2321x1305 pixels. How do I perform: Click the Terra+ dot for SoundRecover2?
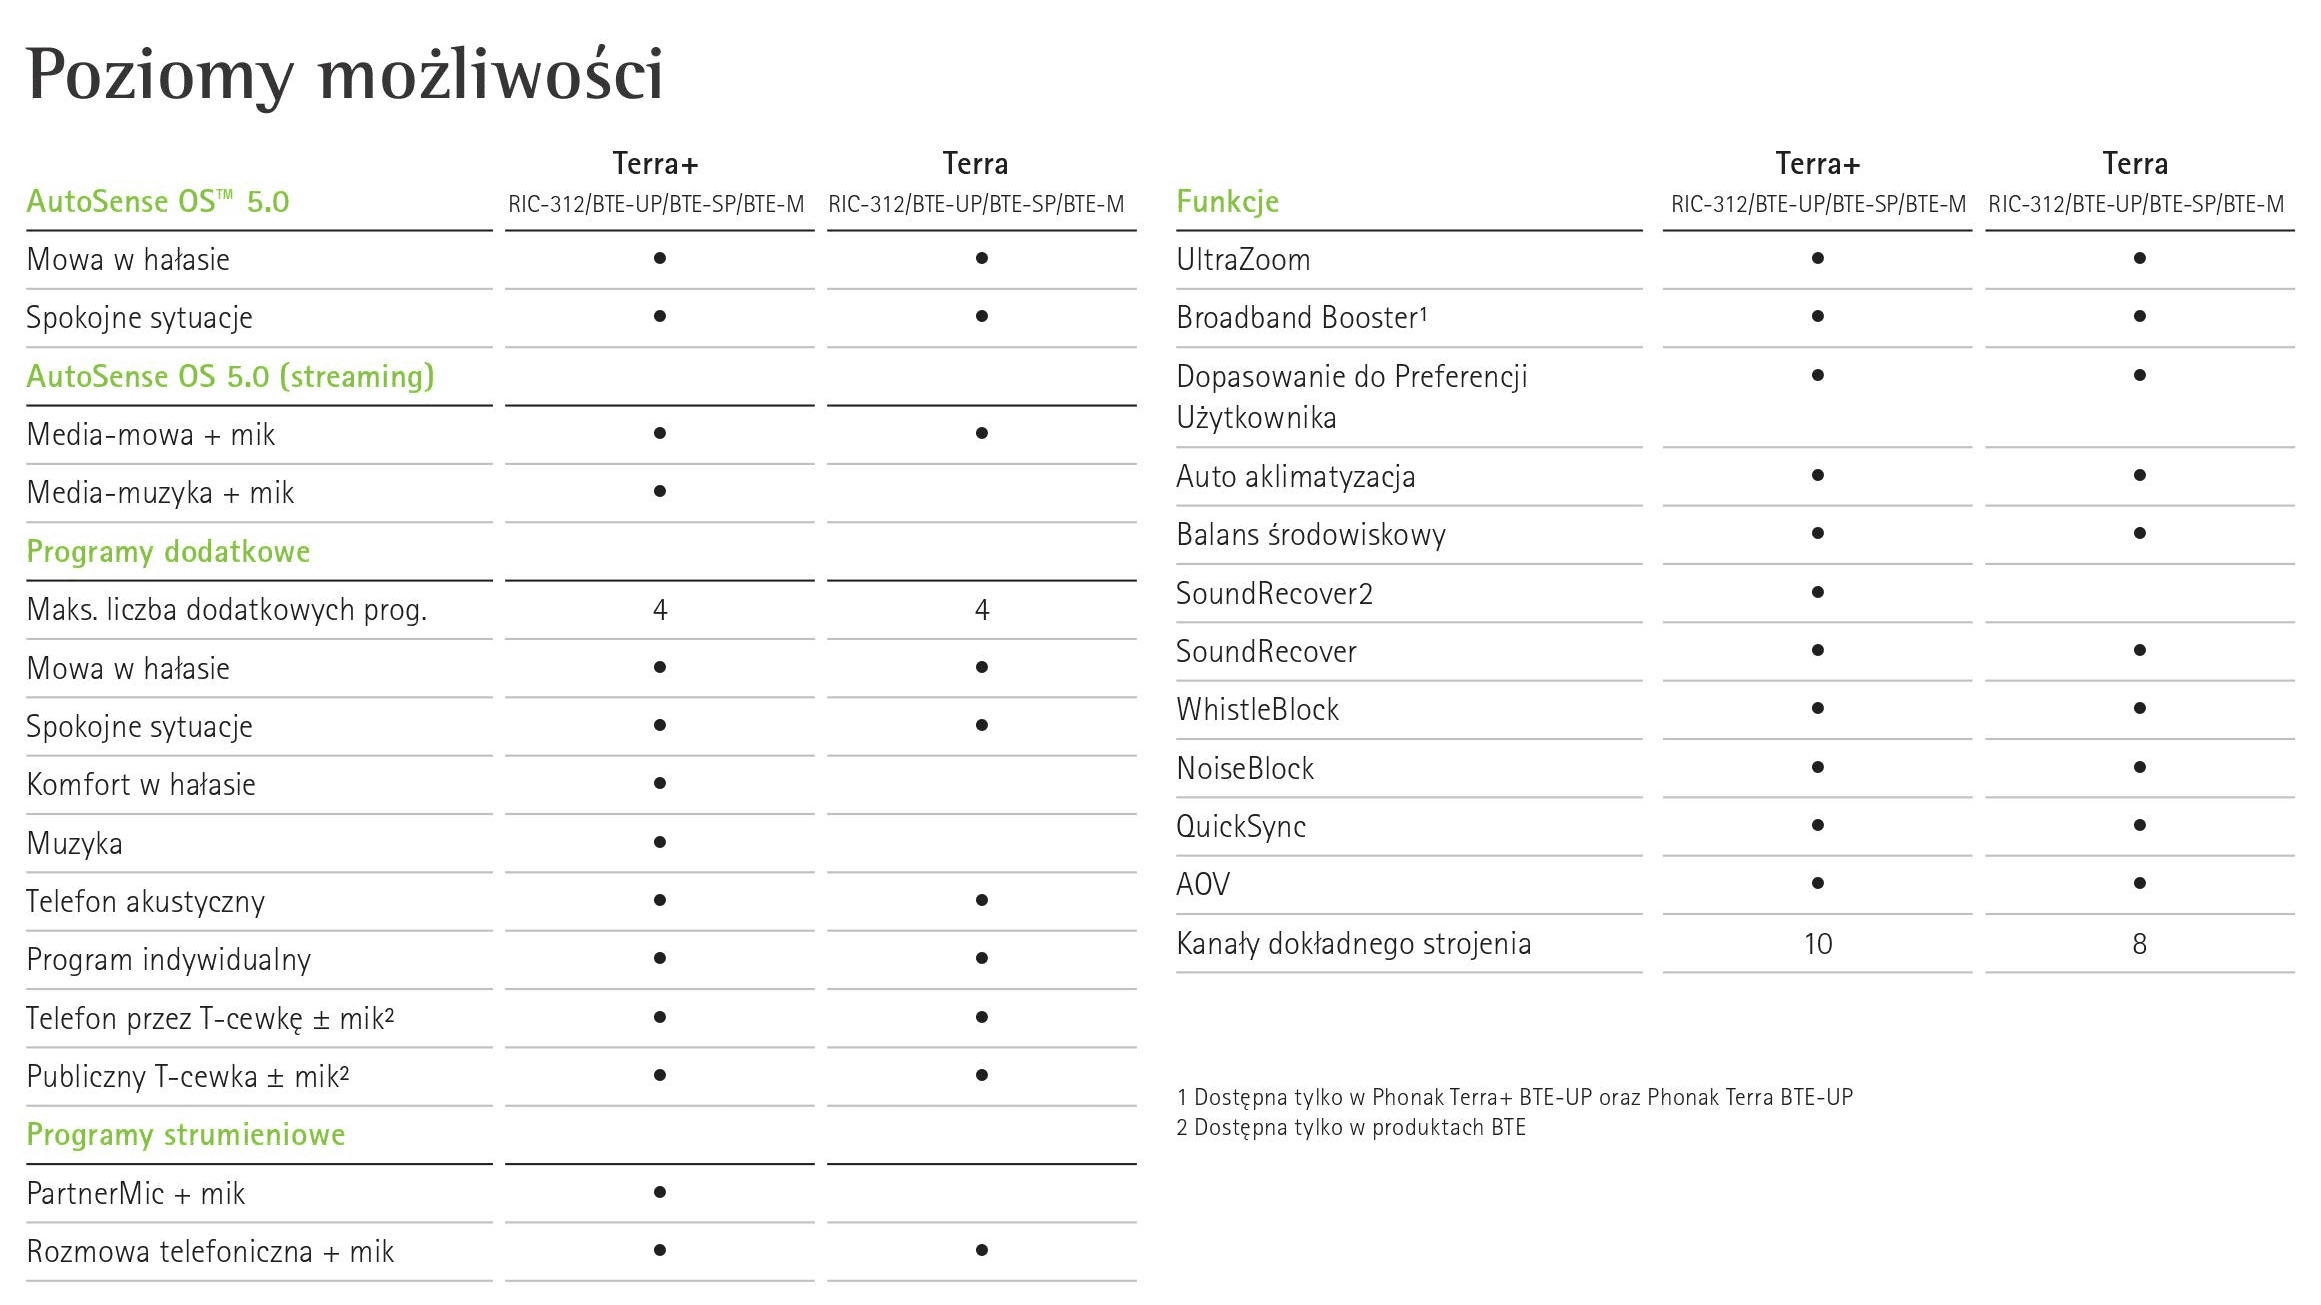coord(1818,592)
